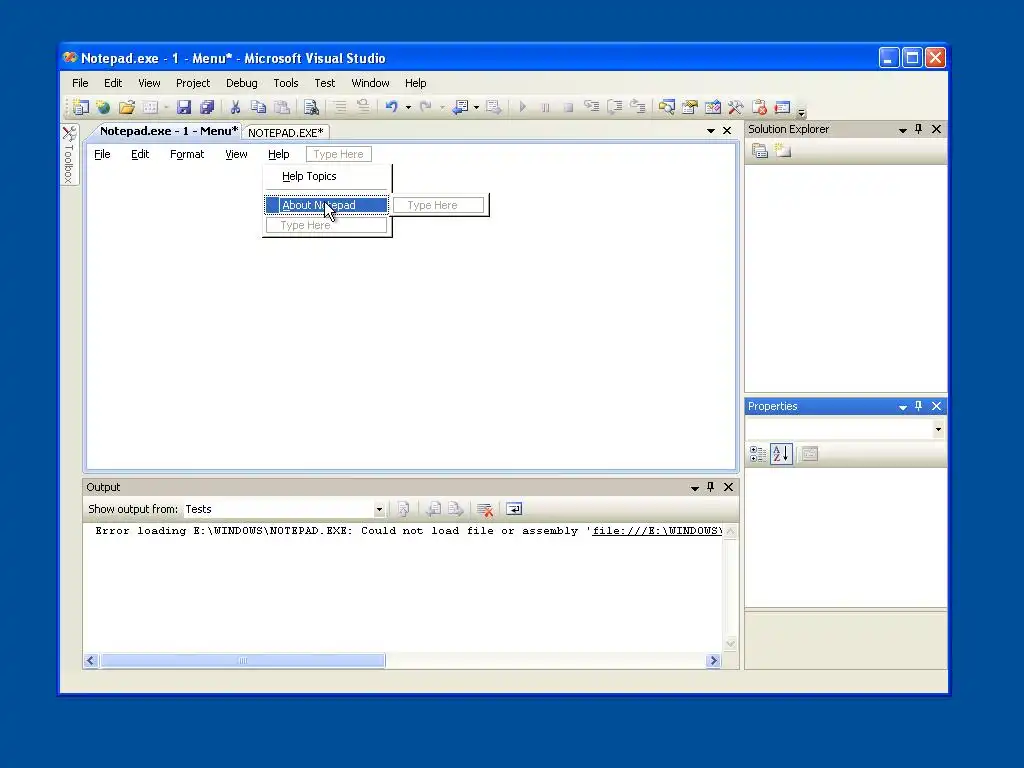Open the Window menu

point(370,83)
